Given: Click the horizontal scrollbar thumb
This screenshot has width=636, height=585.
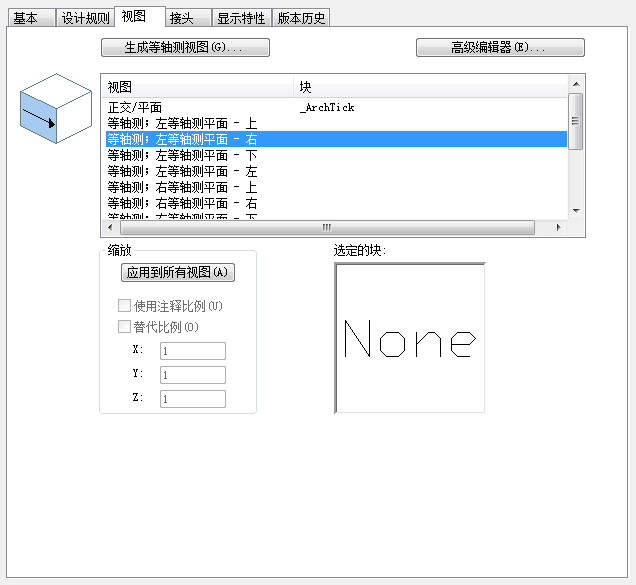Looking at the screenshot, I should (x=327, y=227).
